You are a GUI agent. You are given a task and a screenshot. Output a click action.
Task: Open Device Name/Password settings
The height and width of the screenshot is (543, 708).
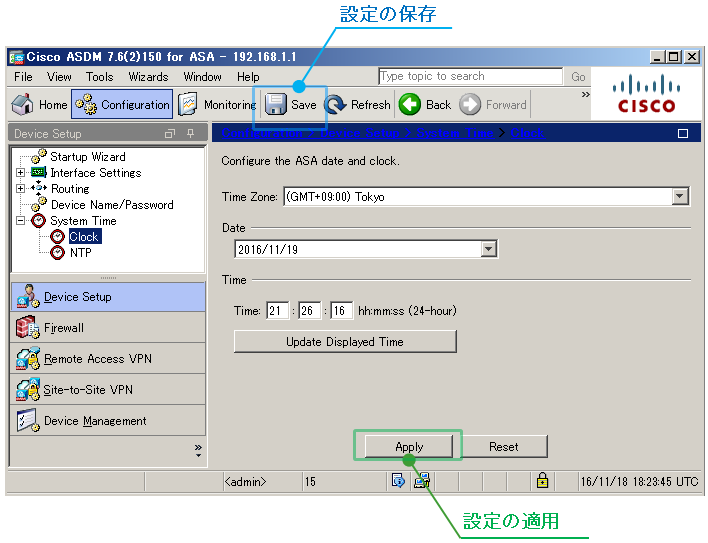[x=112, y=204]
